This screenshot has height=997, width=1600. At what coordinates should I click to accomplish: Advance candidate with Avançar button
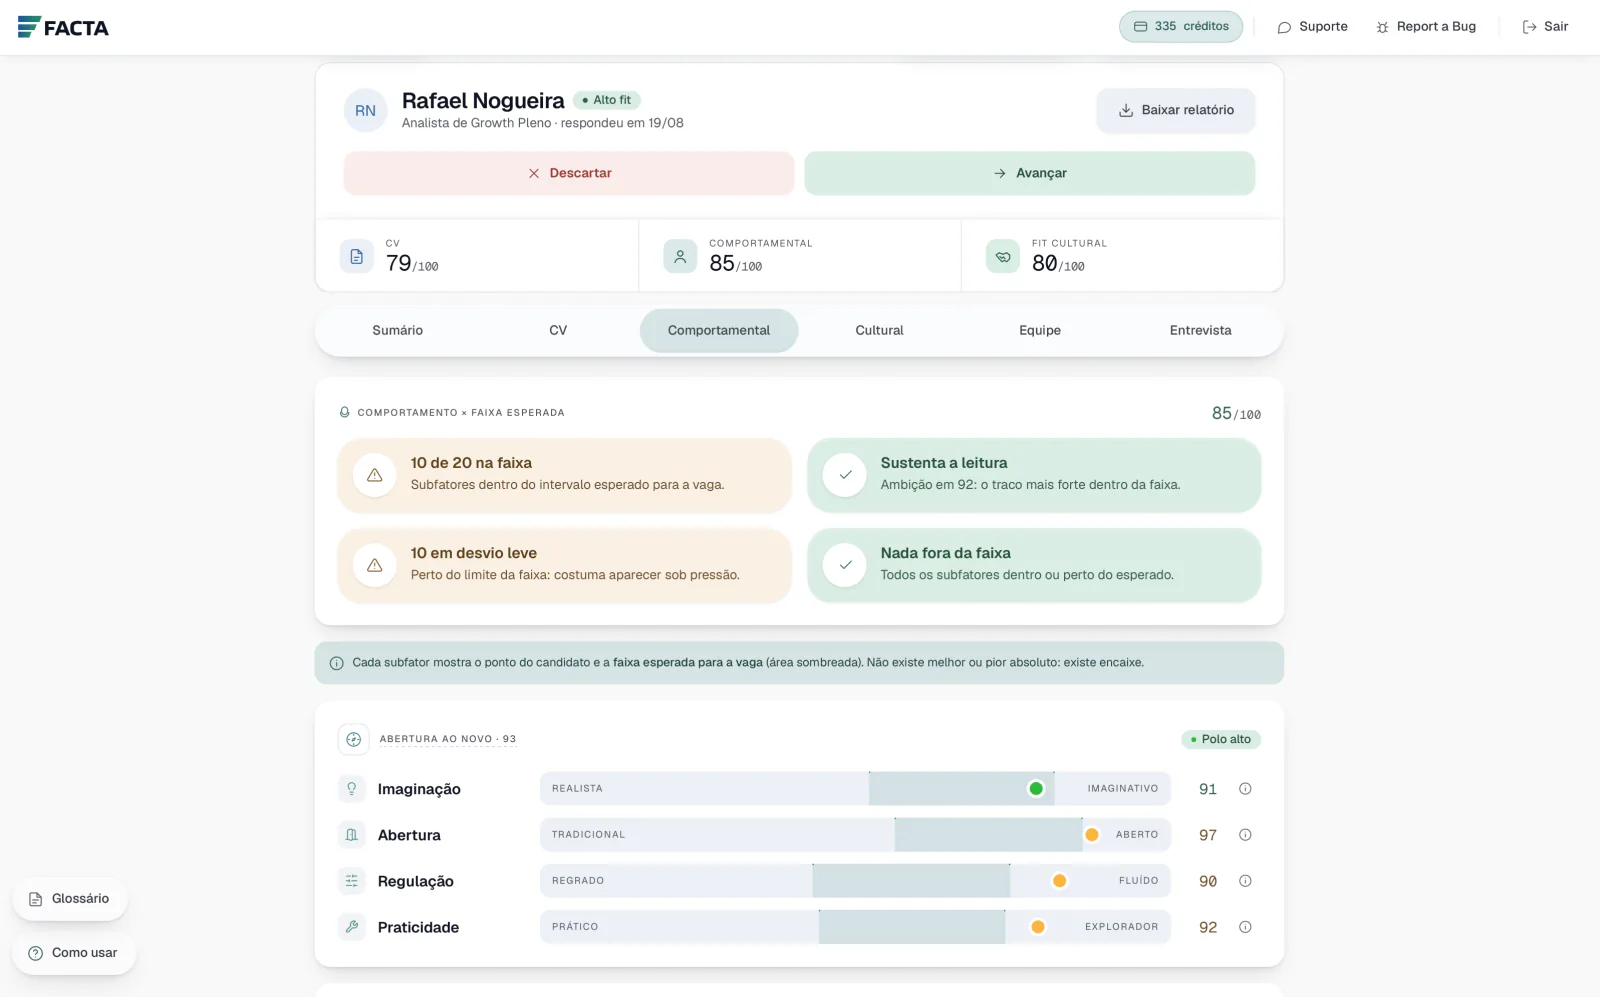click(1030, 173)
